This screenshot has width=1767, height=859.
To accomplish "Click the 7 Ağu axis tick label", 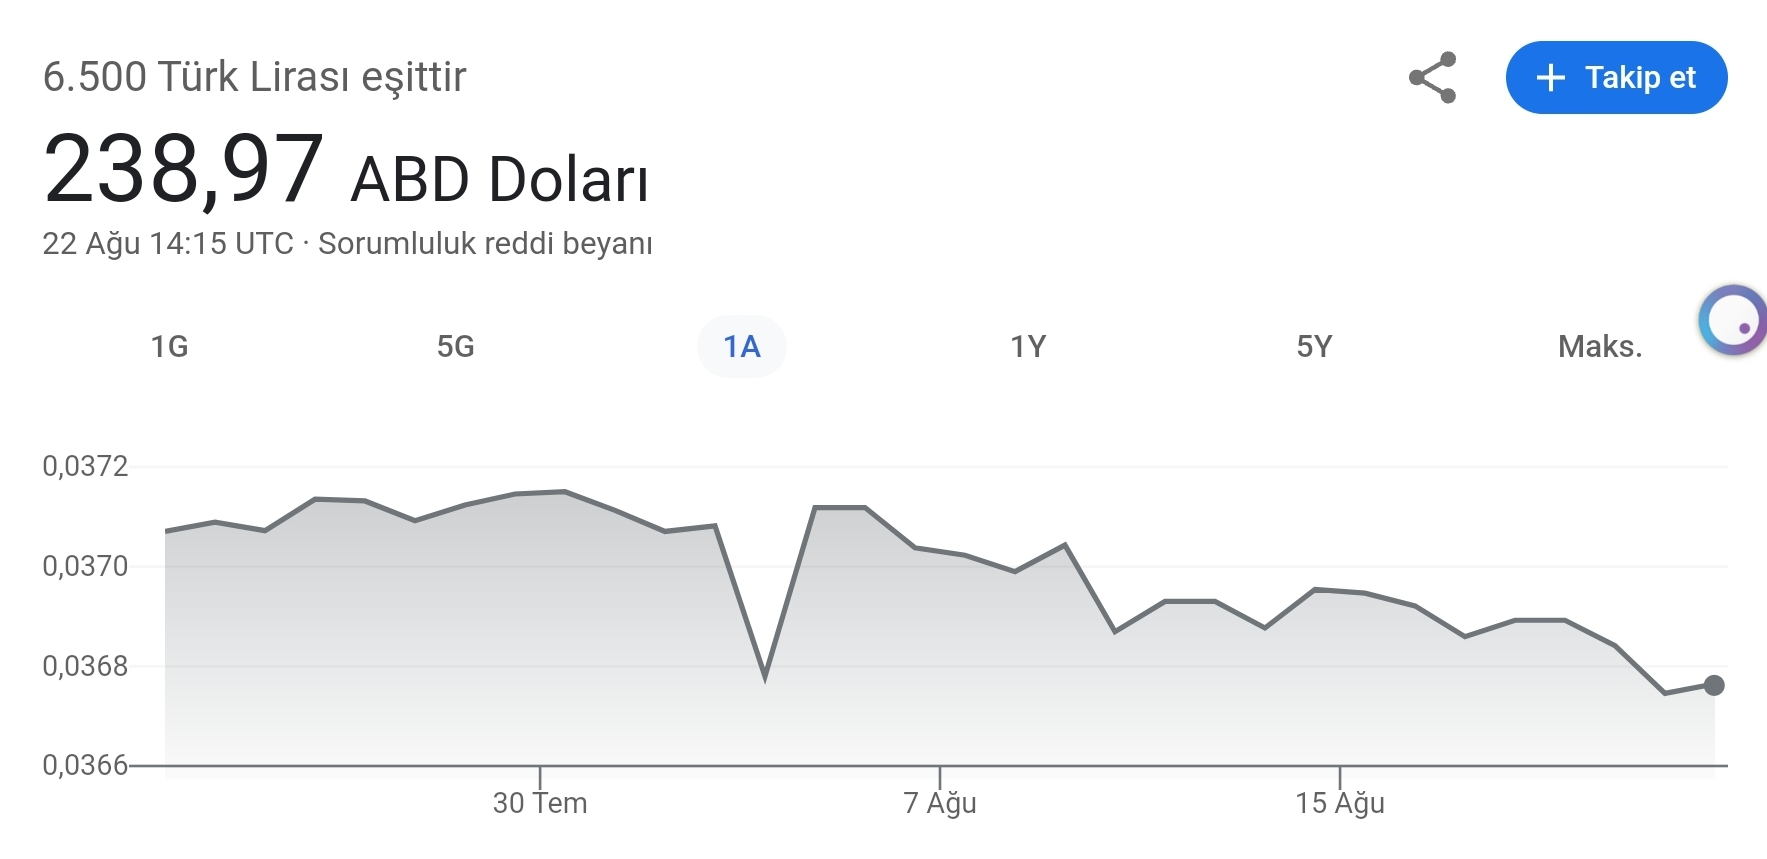I will 939,803.
